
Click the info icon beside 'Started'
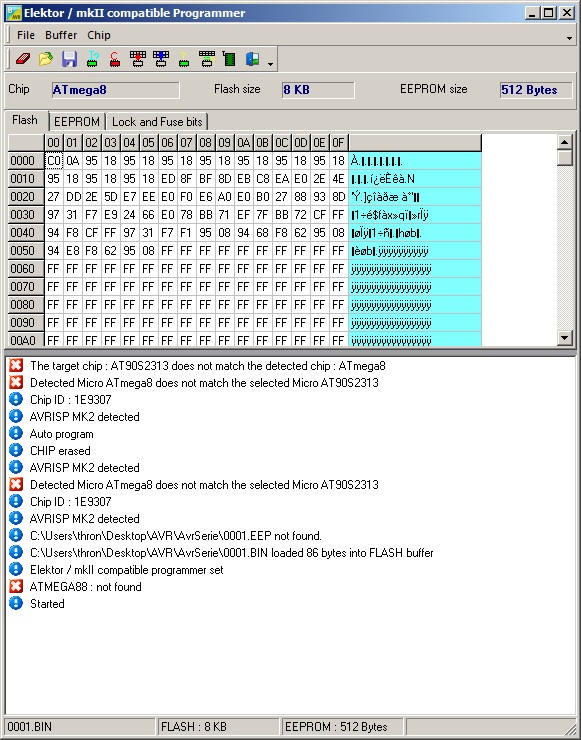pyautogui.click(x=16, y=603)
